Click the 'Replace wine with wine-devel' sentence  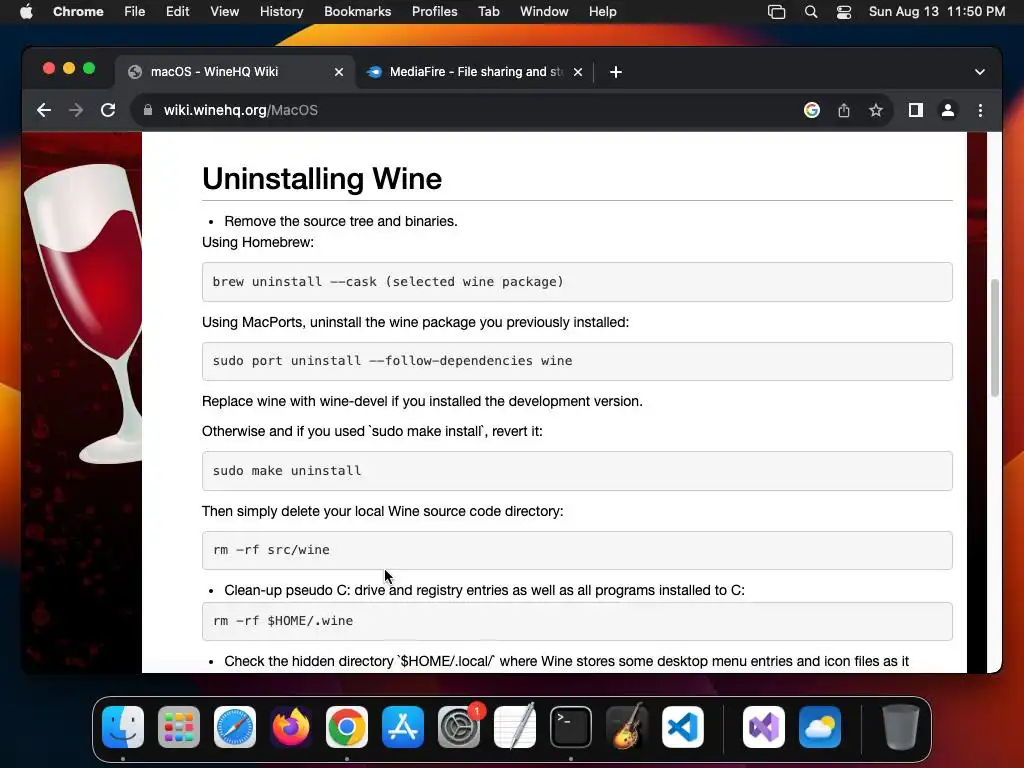click(423, 402)
